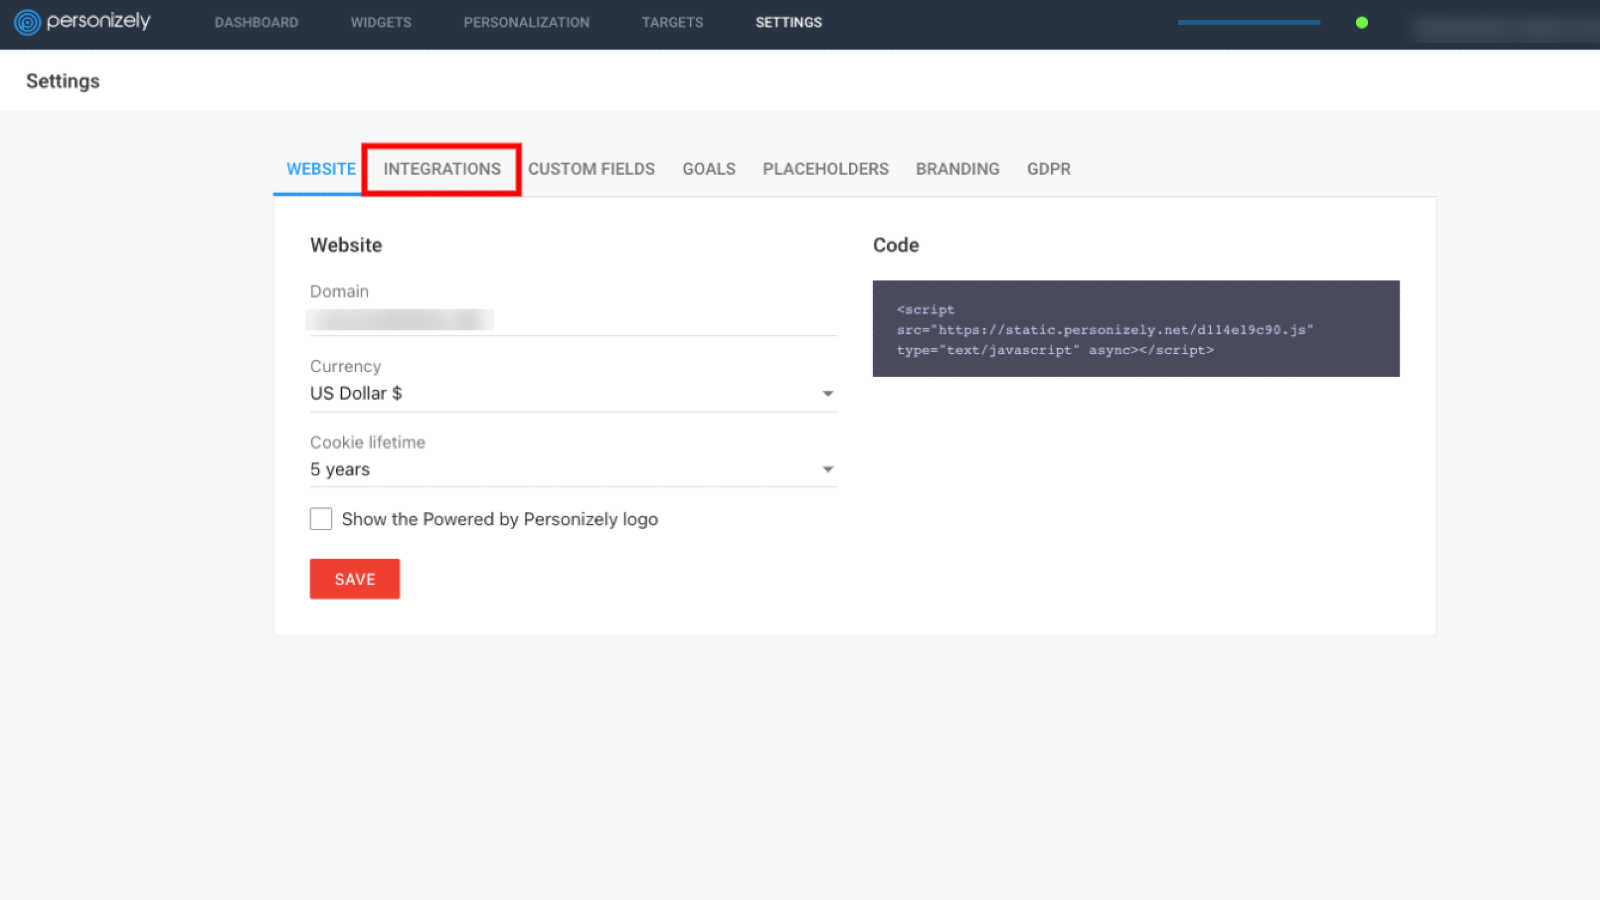Click the Domain input field
The height and width of the screenshot is (900, 1600).
[572, 320]
